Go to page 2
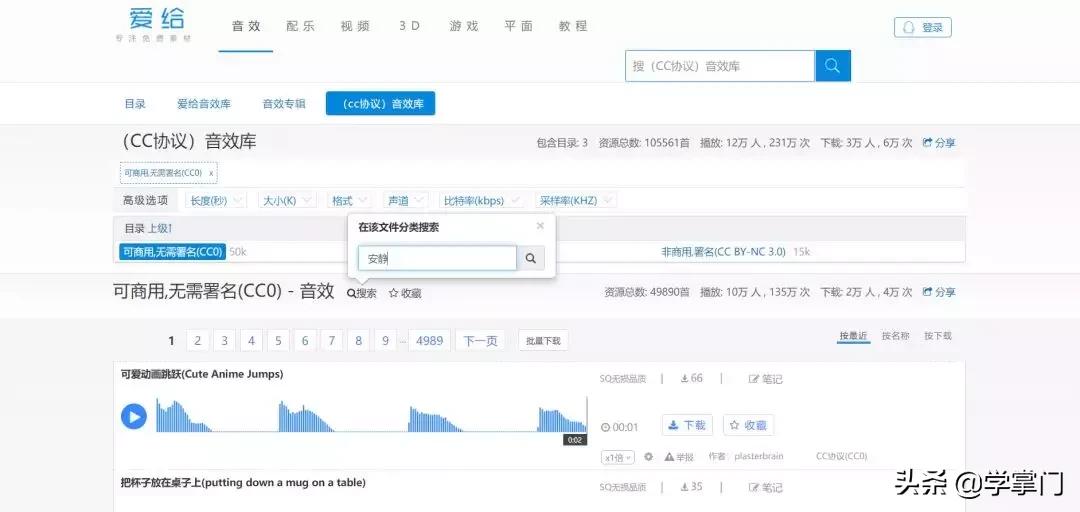Viewport: 1080px width, 512px height. tap(198, 340)
